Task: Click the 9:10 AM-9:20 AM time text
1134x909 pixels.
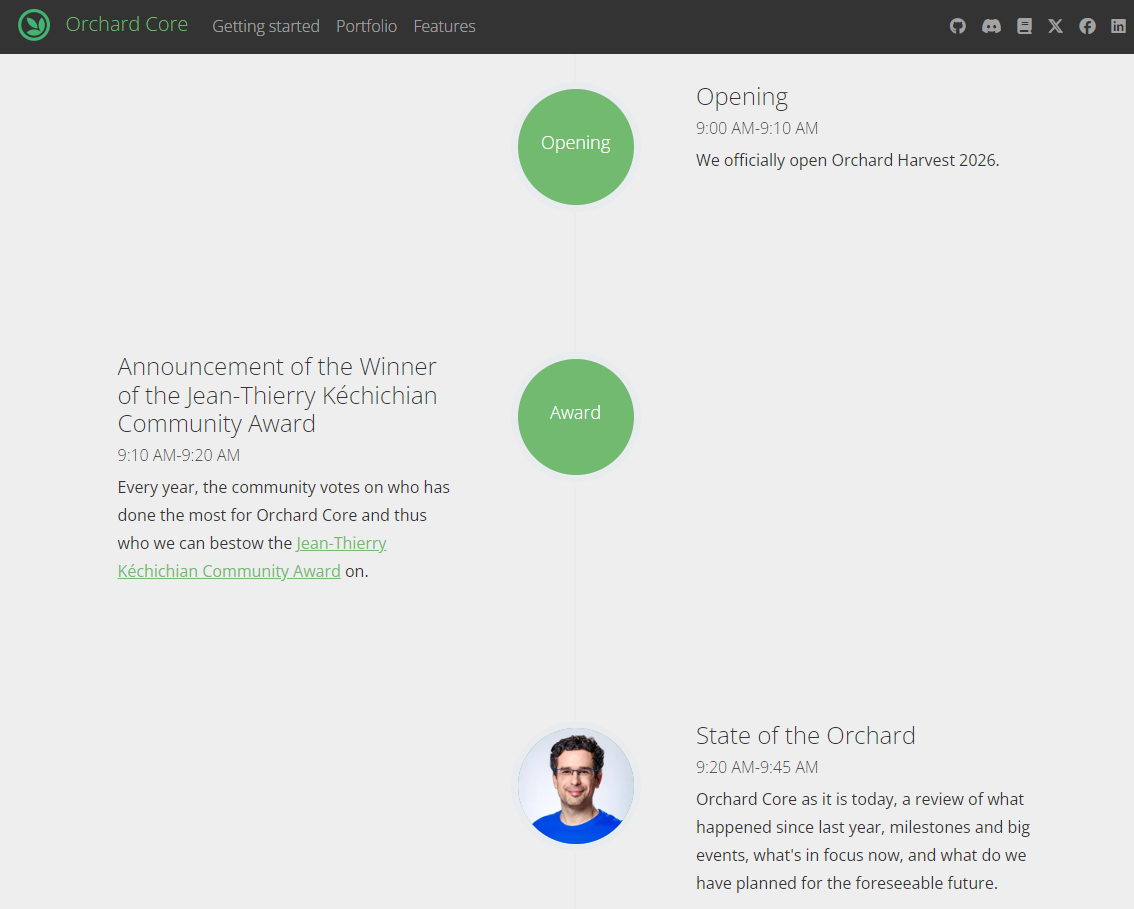Action: pos(179,455)
